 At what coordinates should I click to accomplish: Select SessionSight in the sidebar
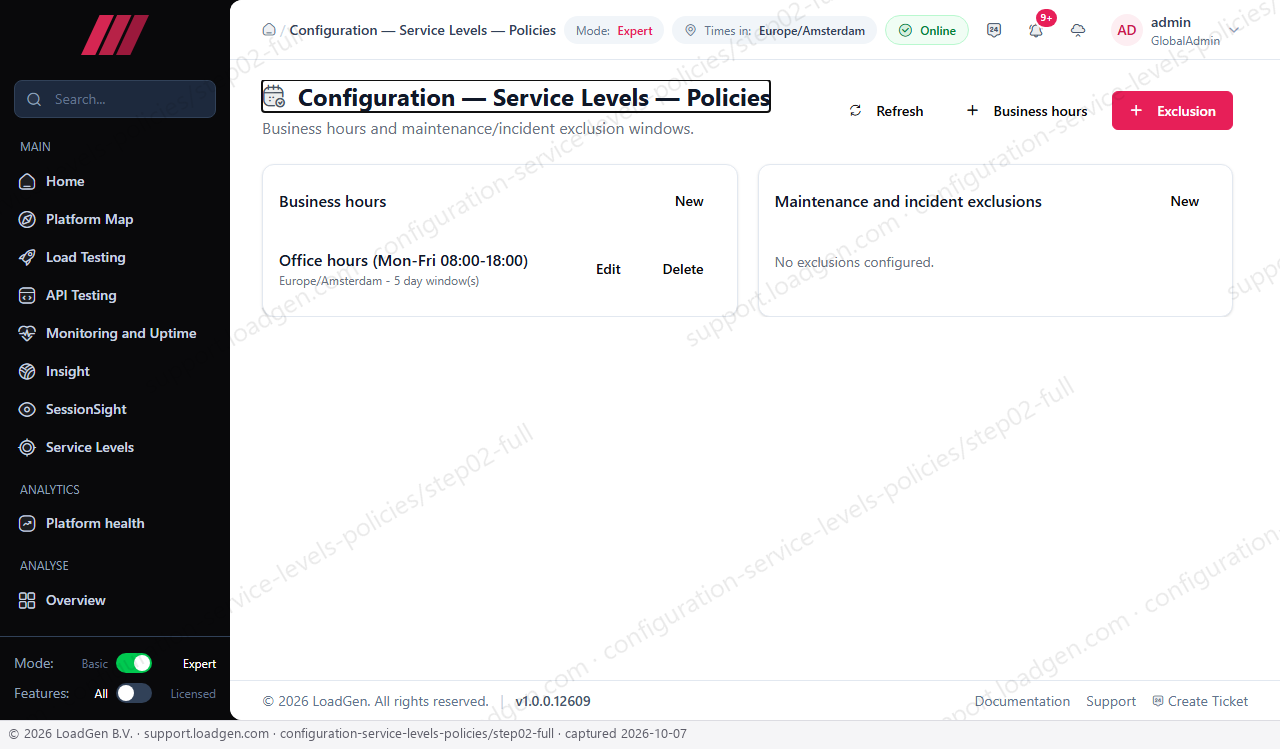[x=115, y=409]
